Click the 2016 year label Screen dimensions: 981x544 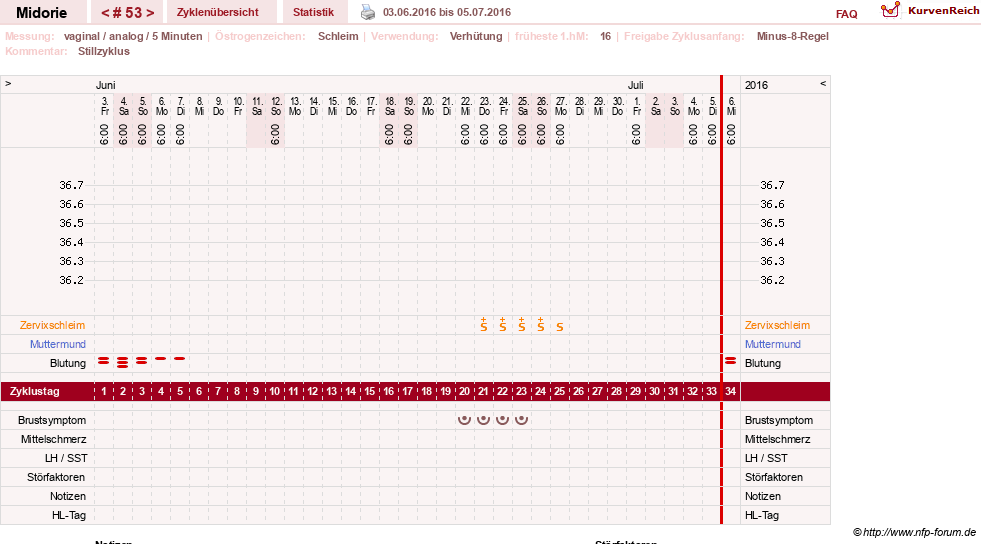(756, 85)
